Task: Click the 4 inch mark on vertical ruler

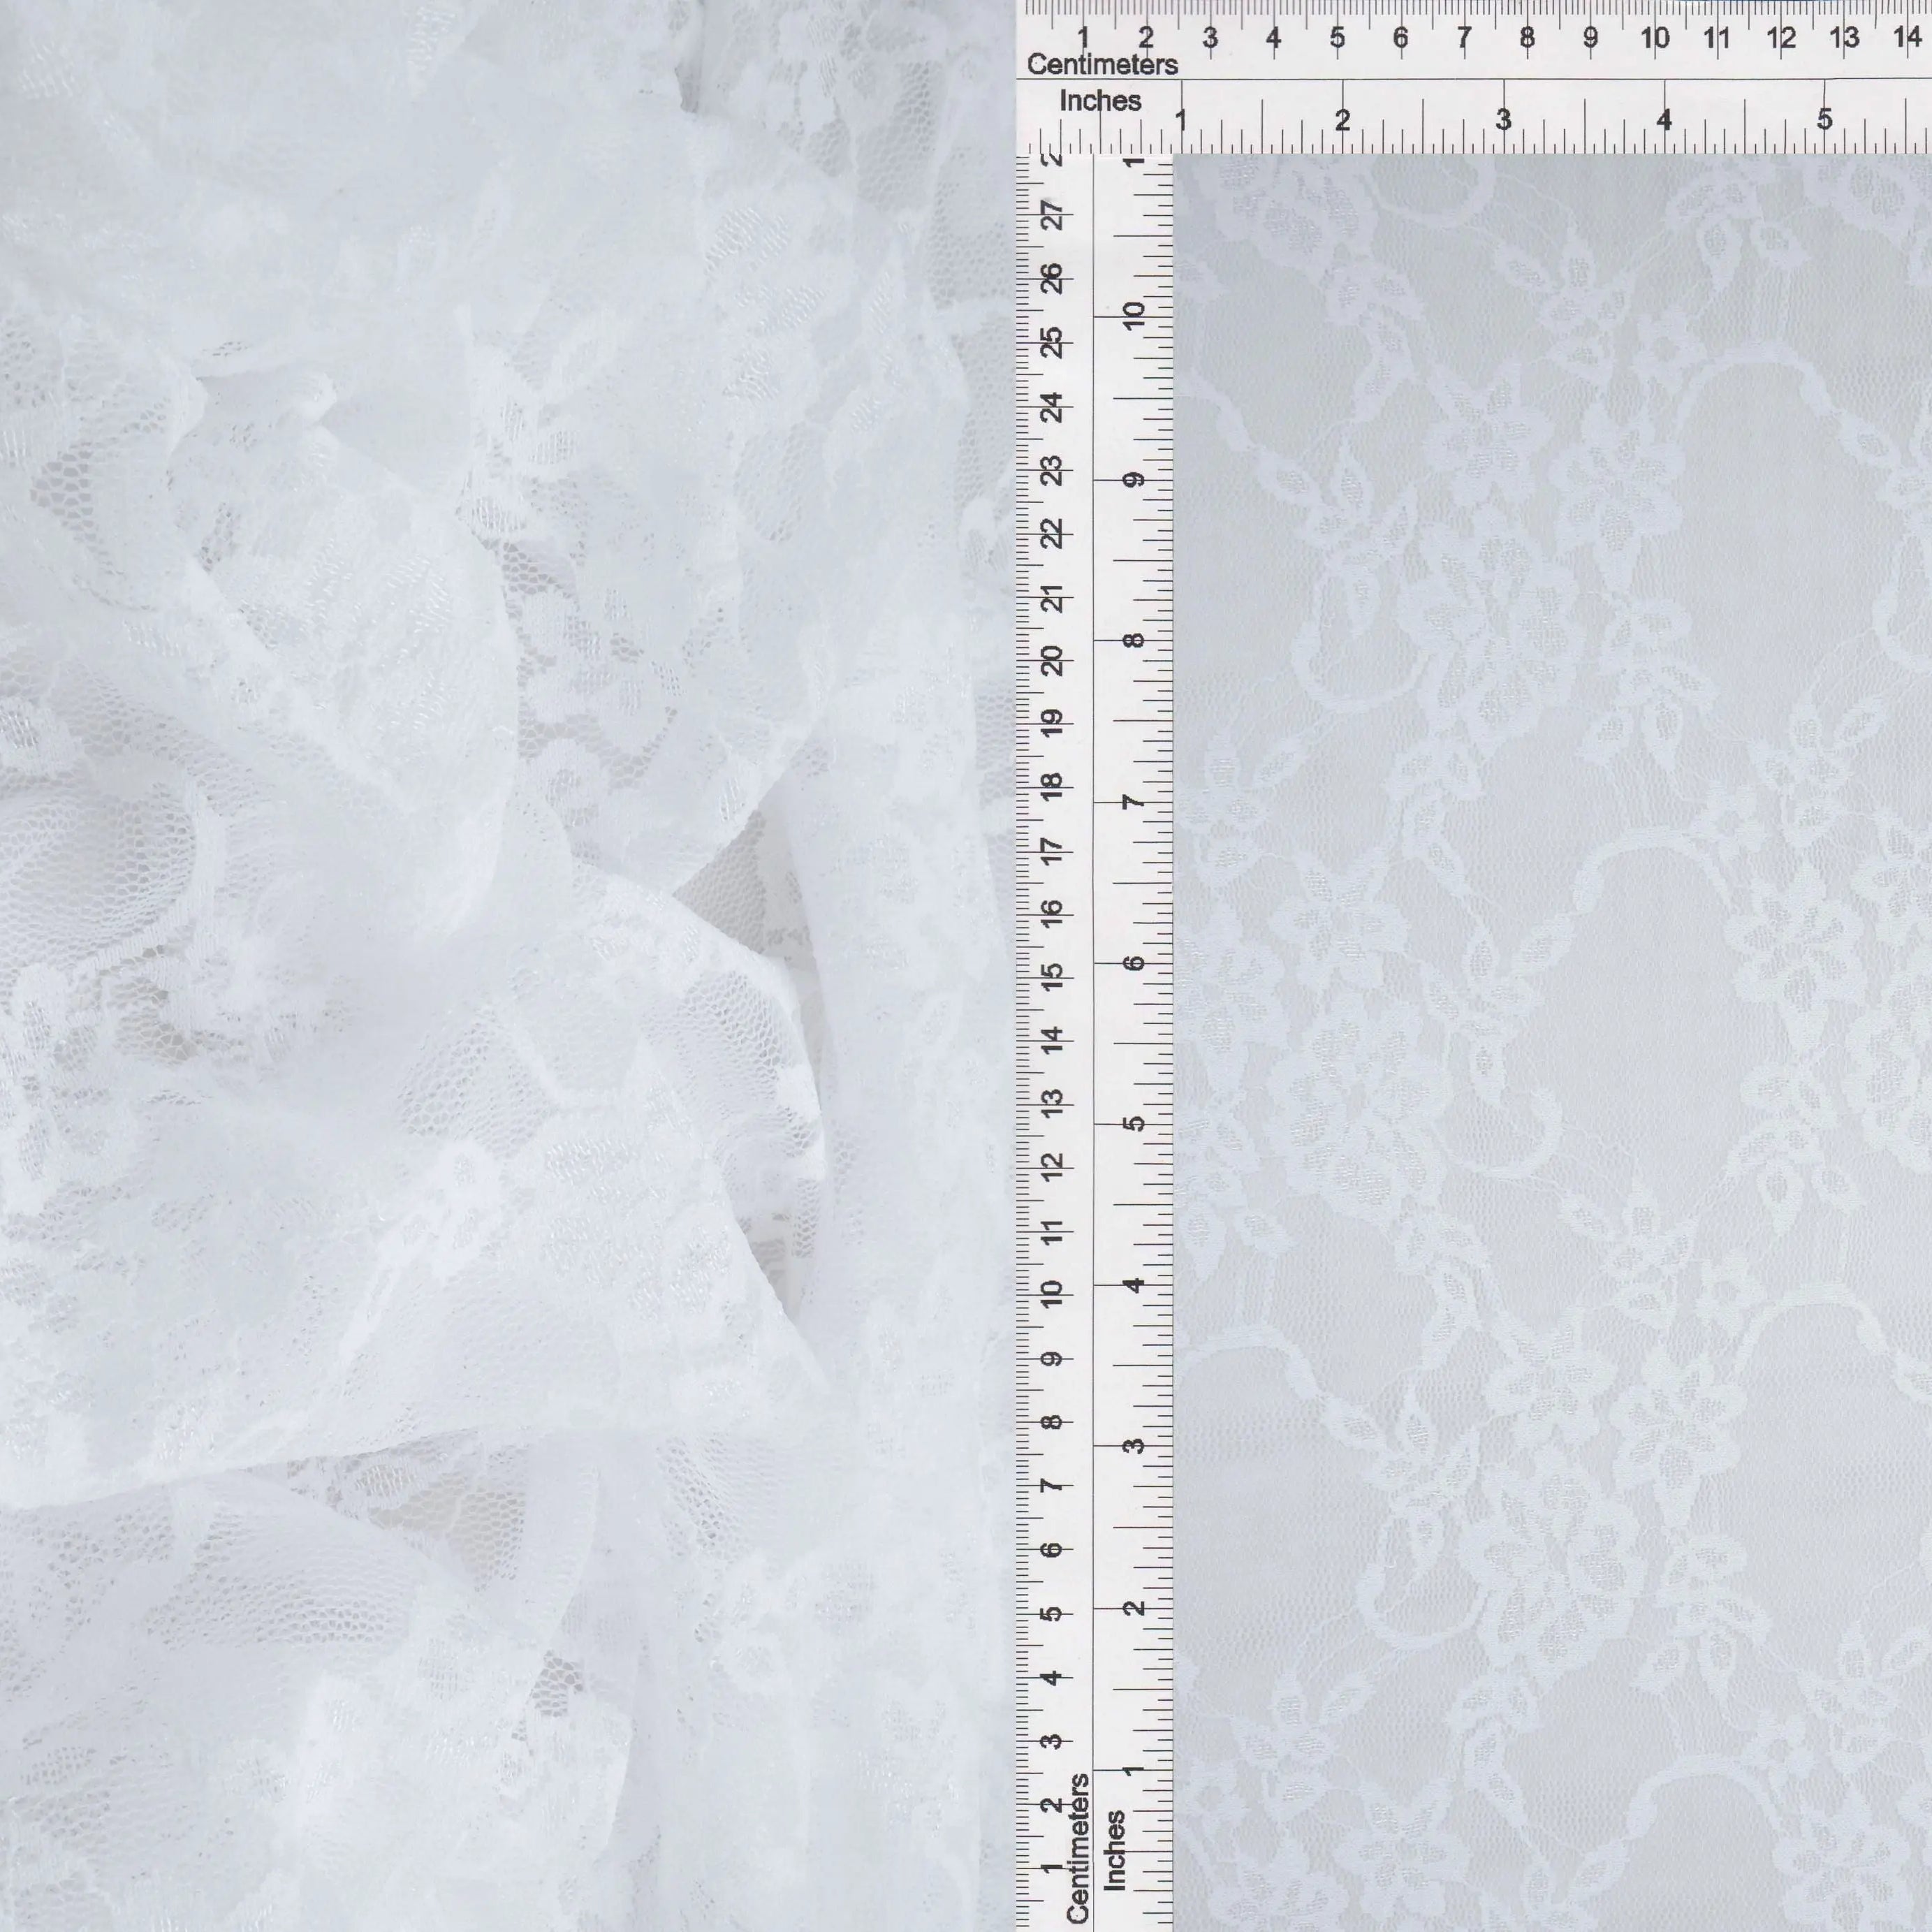Action: coord(1134,1285)
